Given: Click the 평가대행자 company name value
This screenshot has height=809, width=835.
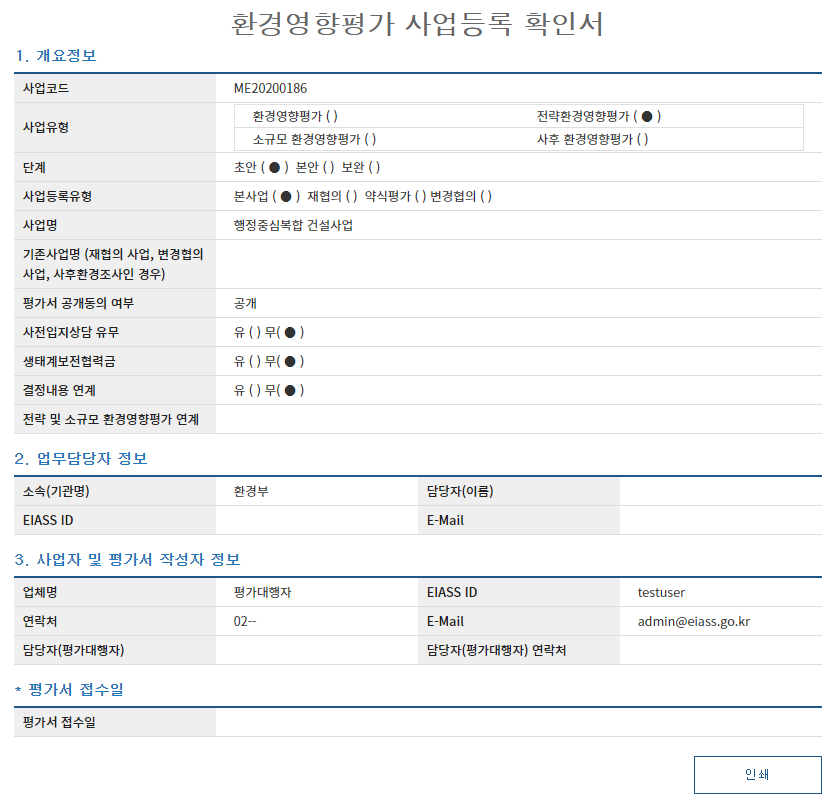Looking at the screenshot, I should [x=262, y=592].
